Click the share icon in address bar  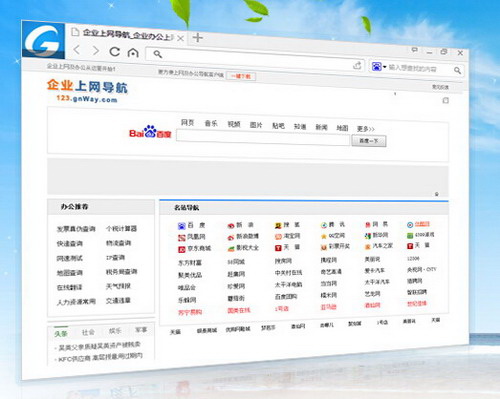[x=357, y=65]
